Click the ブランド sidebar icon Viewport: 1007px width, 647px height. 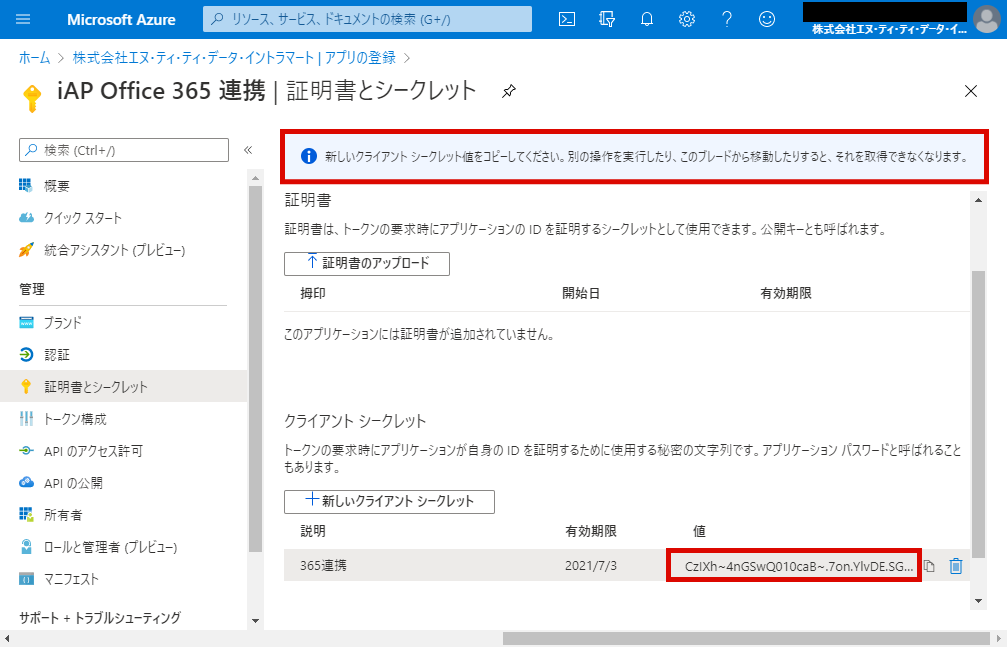pyautogui.click(x=26, y=323)
